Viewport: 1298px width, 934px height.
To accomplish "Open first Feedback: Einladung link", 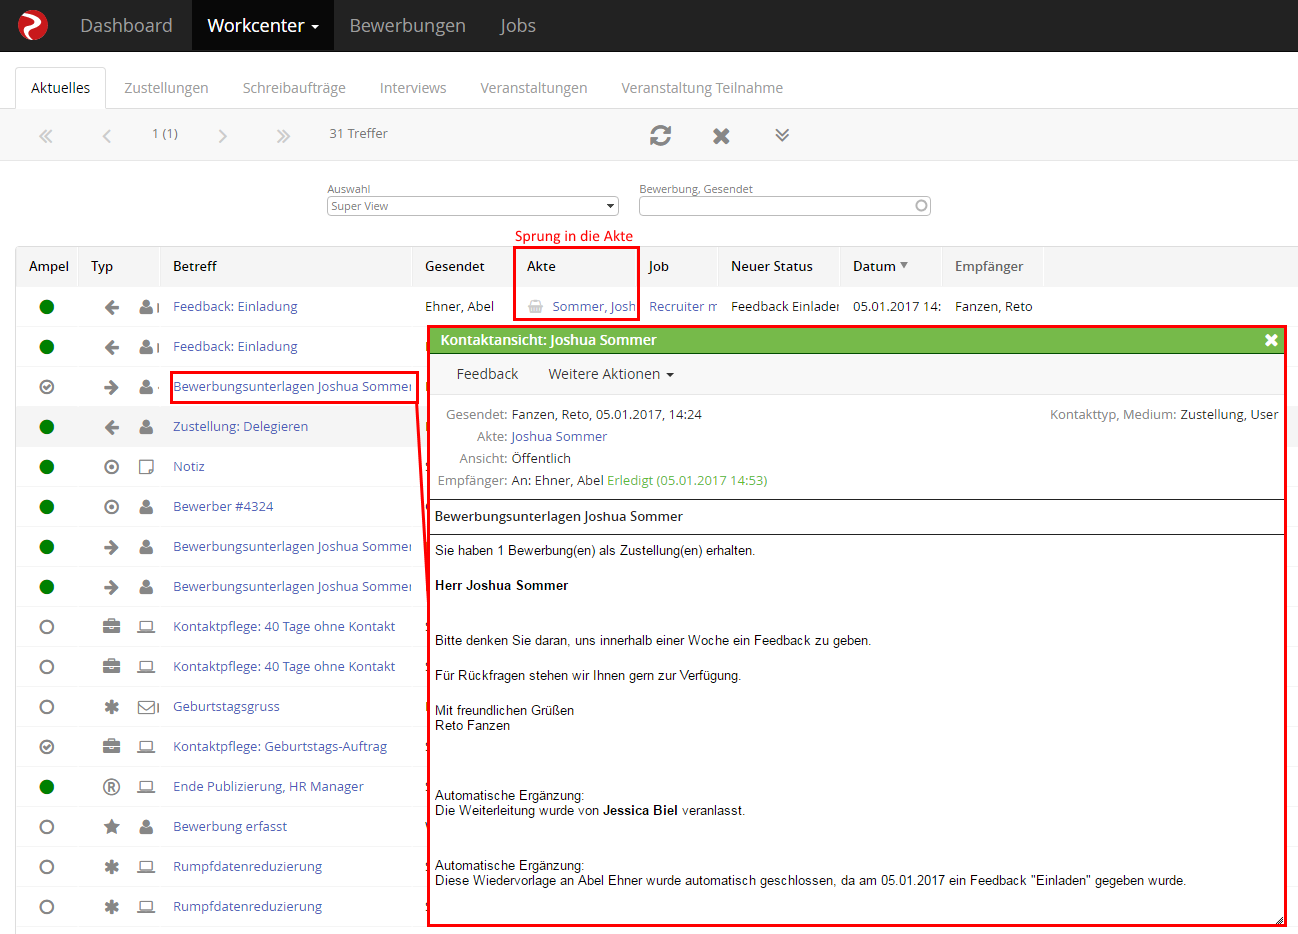I will 235,306.
